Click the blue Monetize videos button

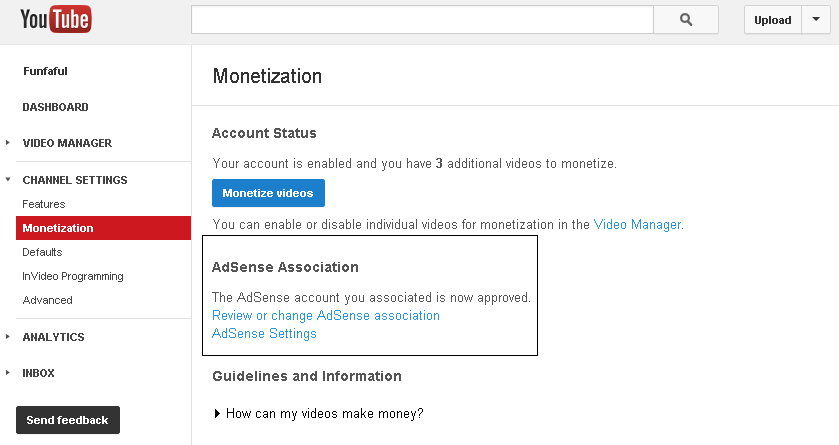268,193
